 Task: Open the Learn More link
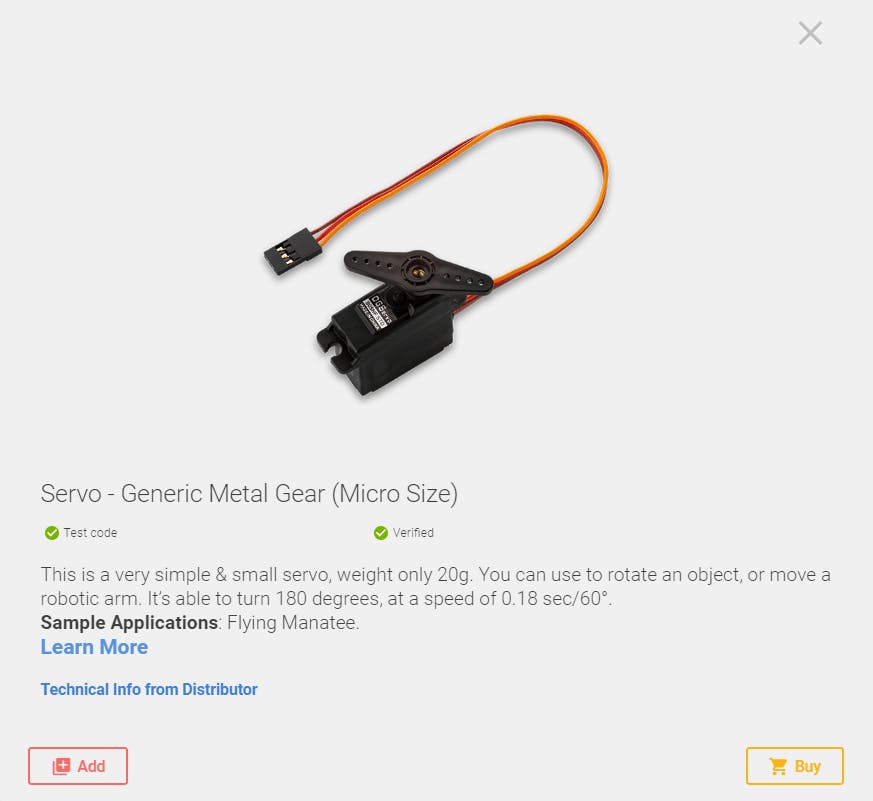coord(94,647)
